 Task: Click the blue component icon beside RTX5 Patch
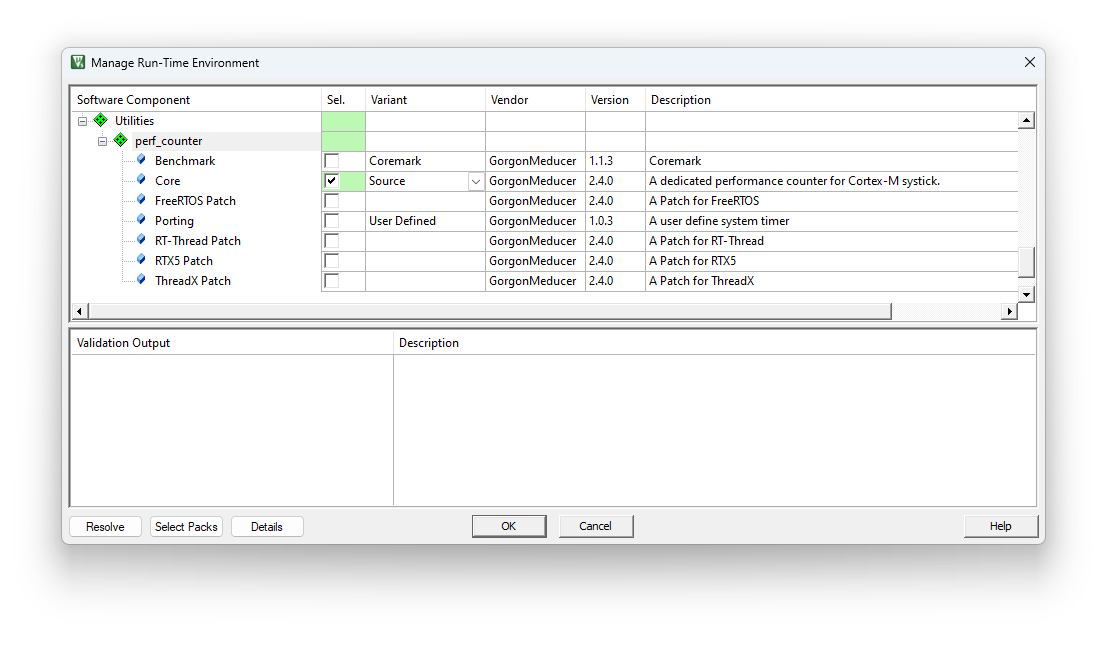141,260
